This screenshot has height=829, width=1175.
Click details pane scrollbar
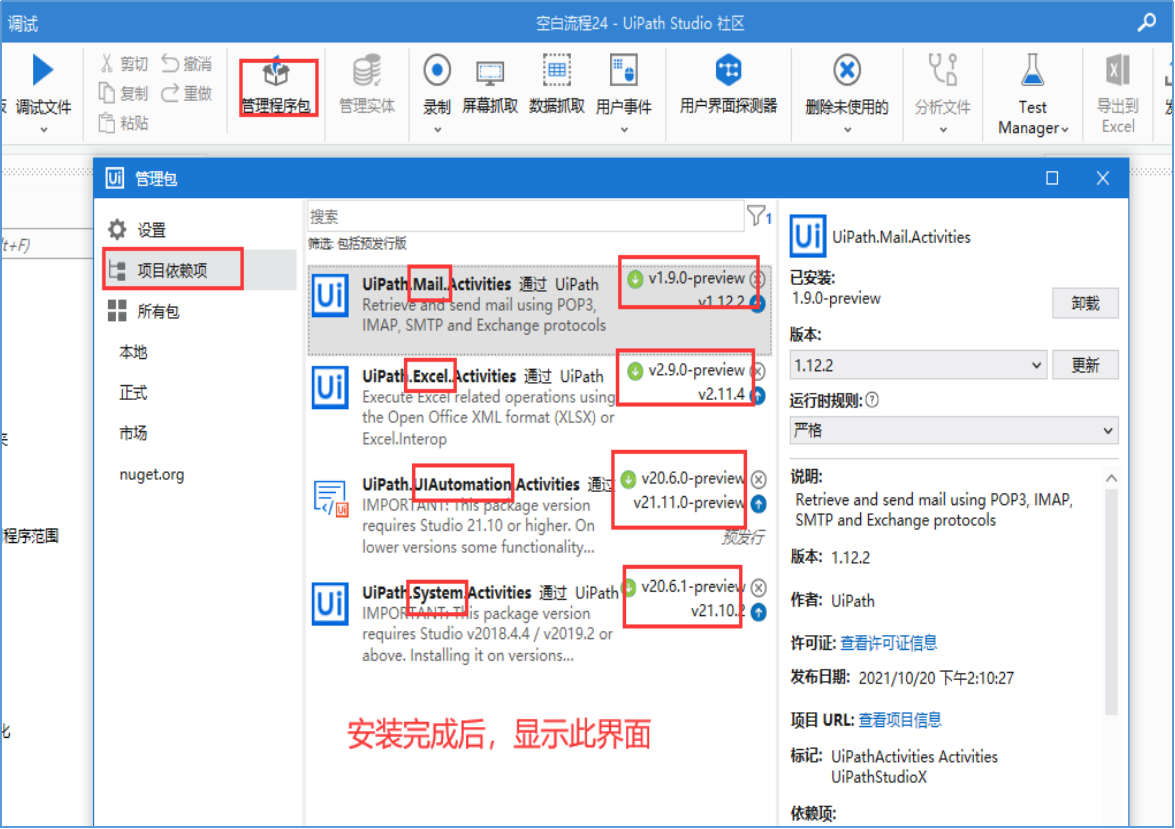point(1111,602)
